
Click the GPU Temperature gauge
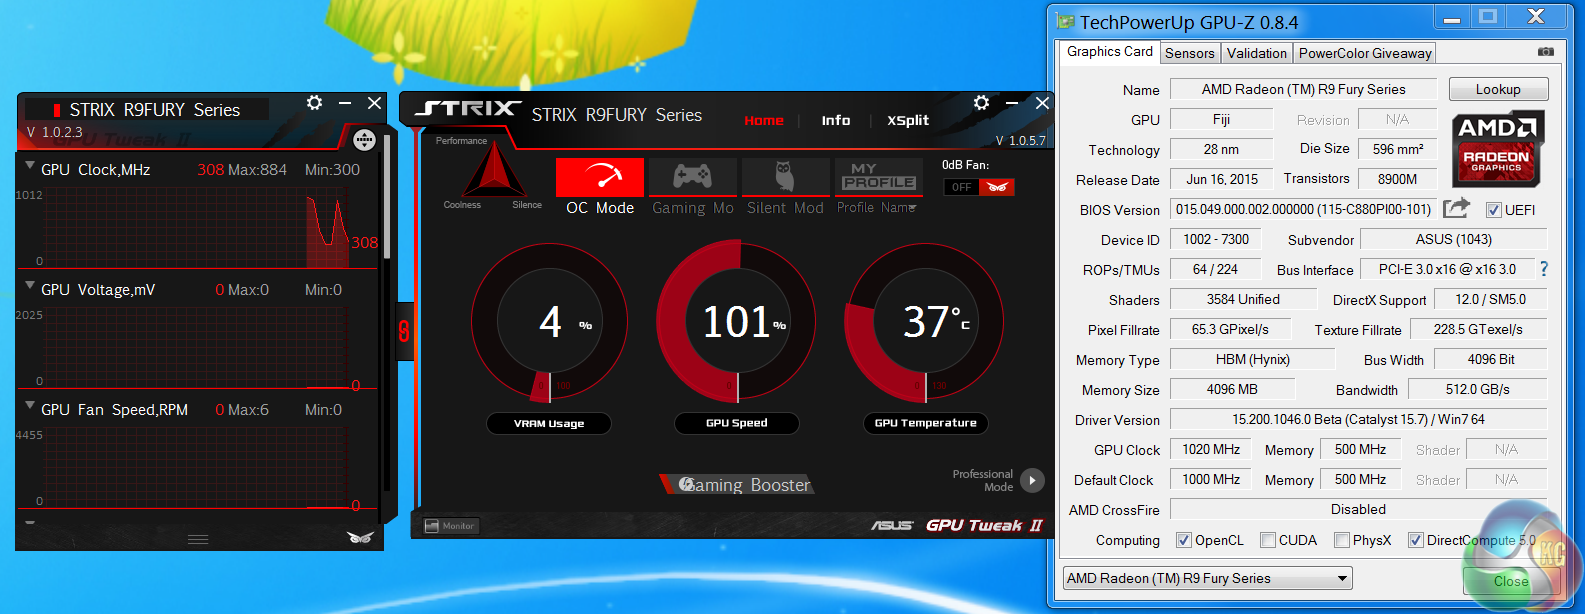[924, 322]
